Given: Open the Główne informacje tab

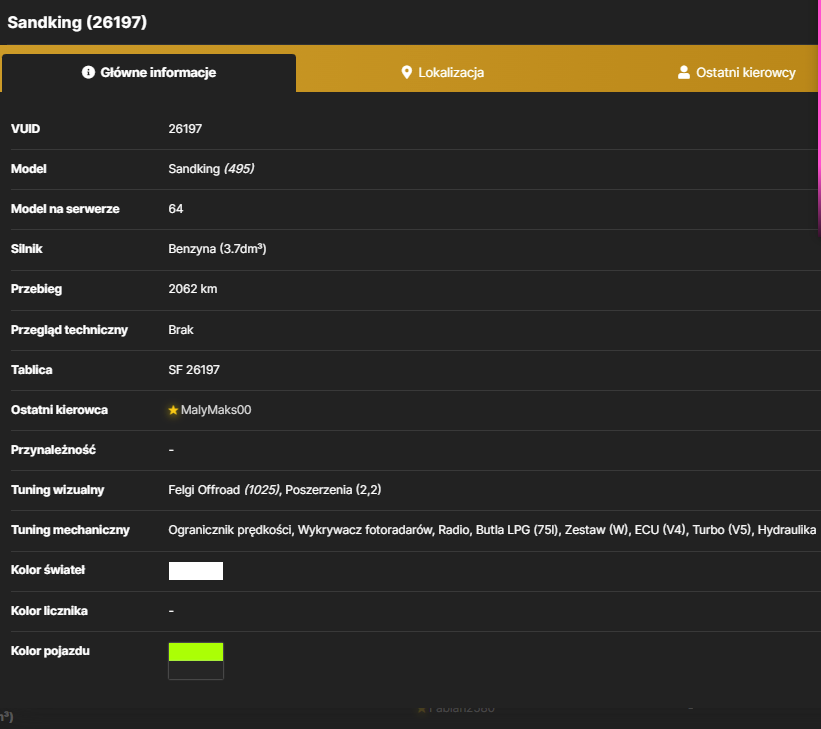Looking at the screenshot, I should pos(149,73).
